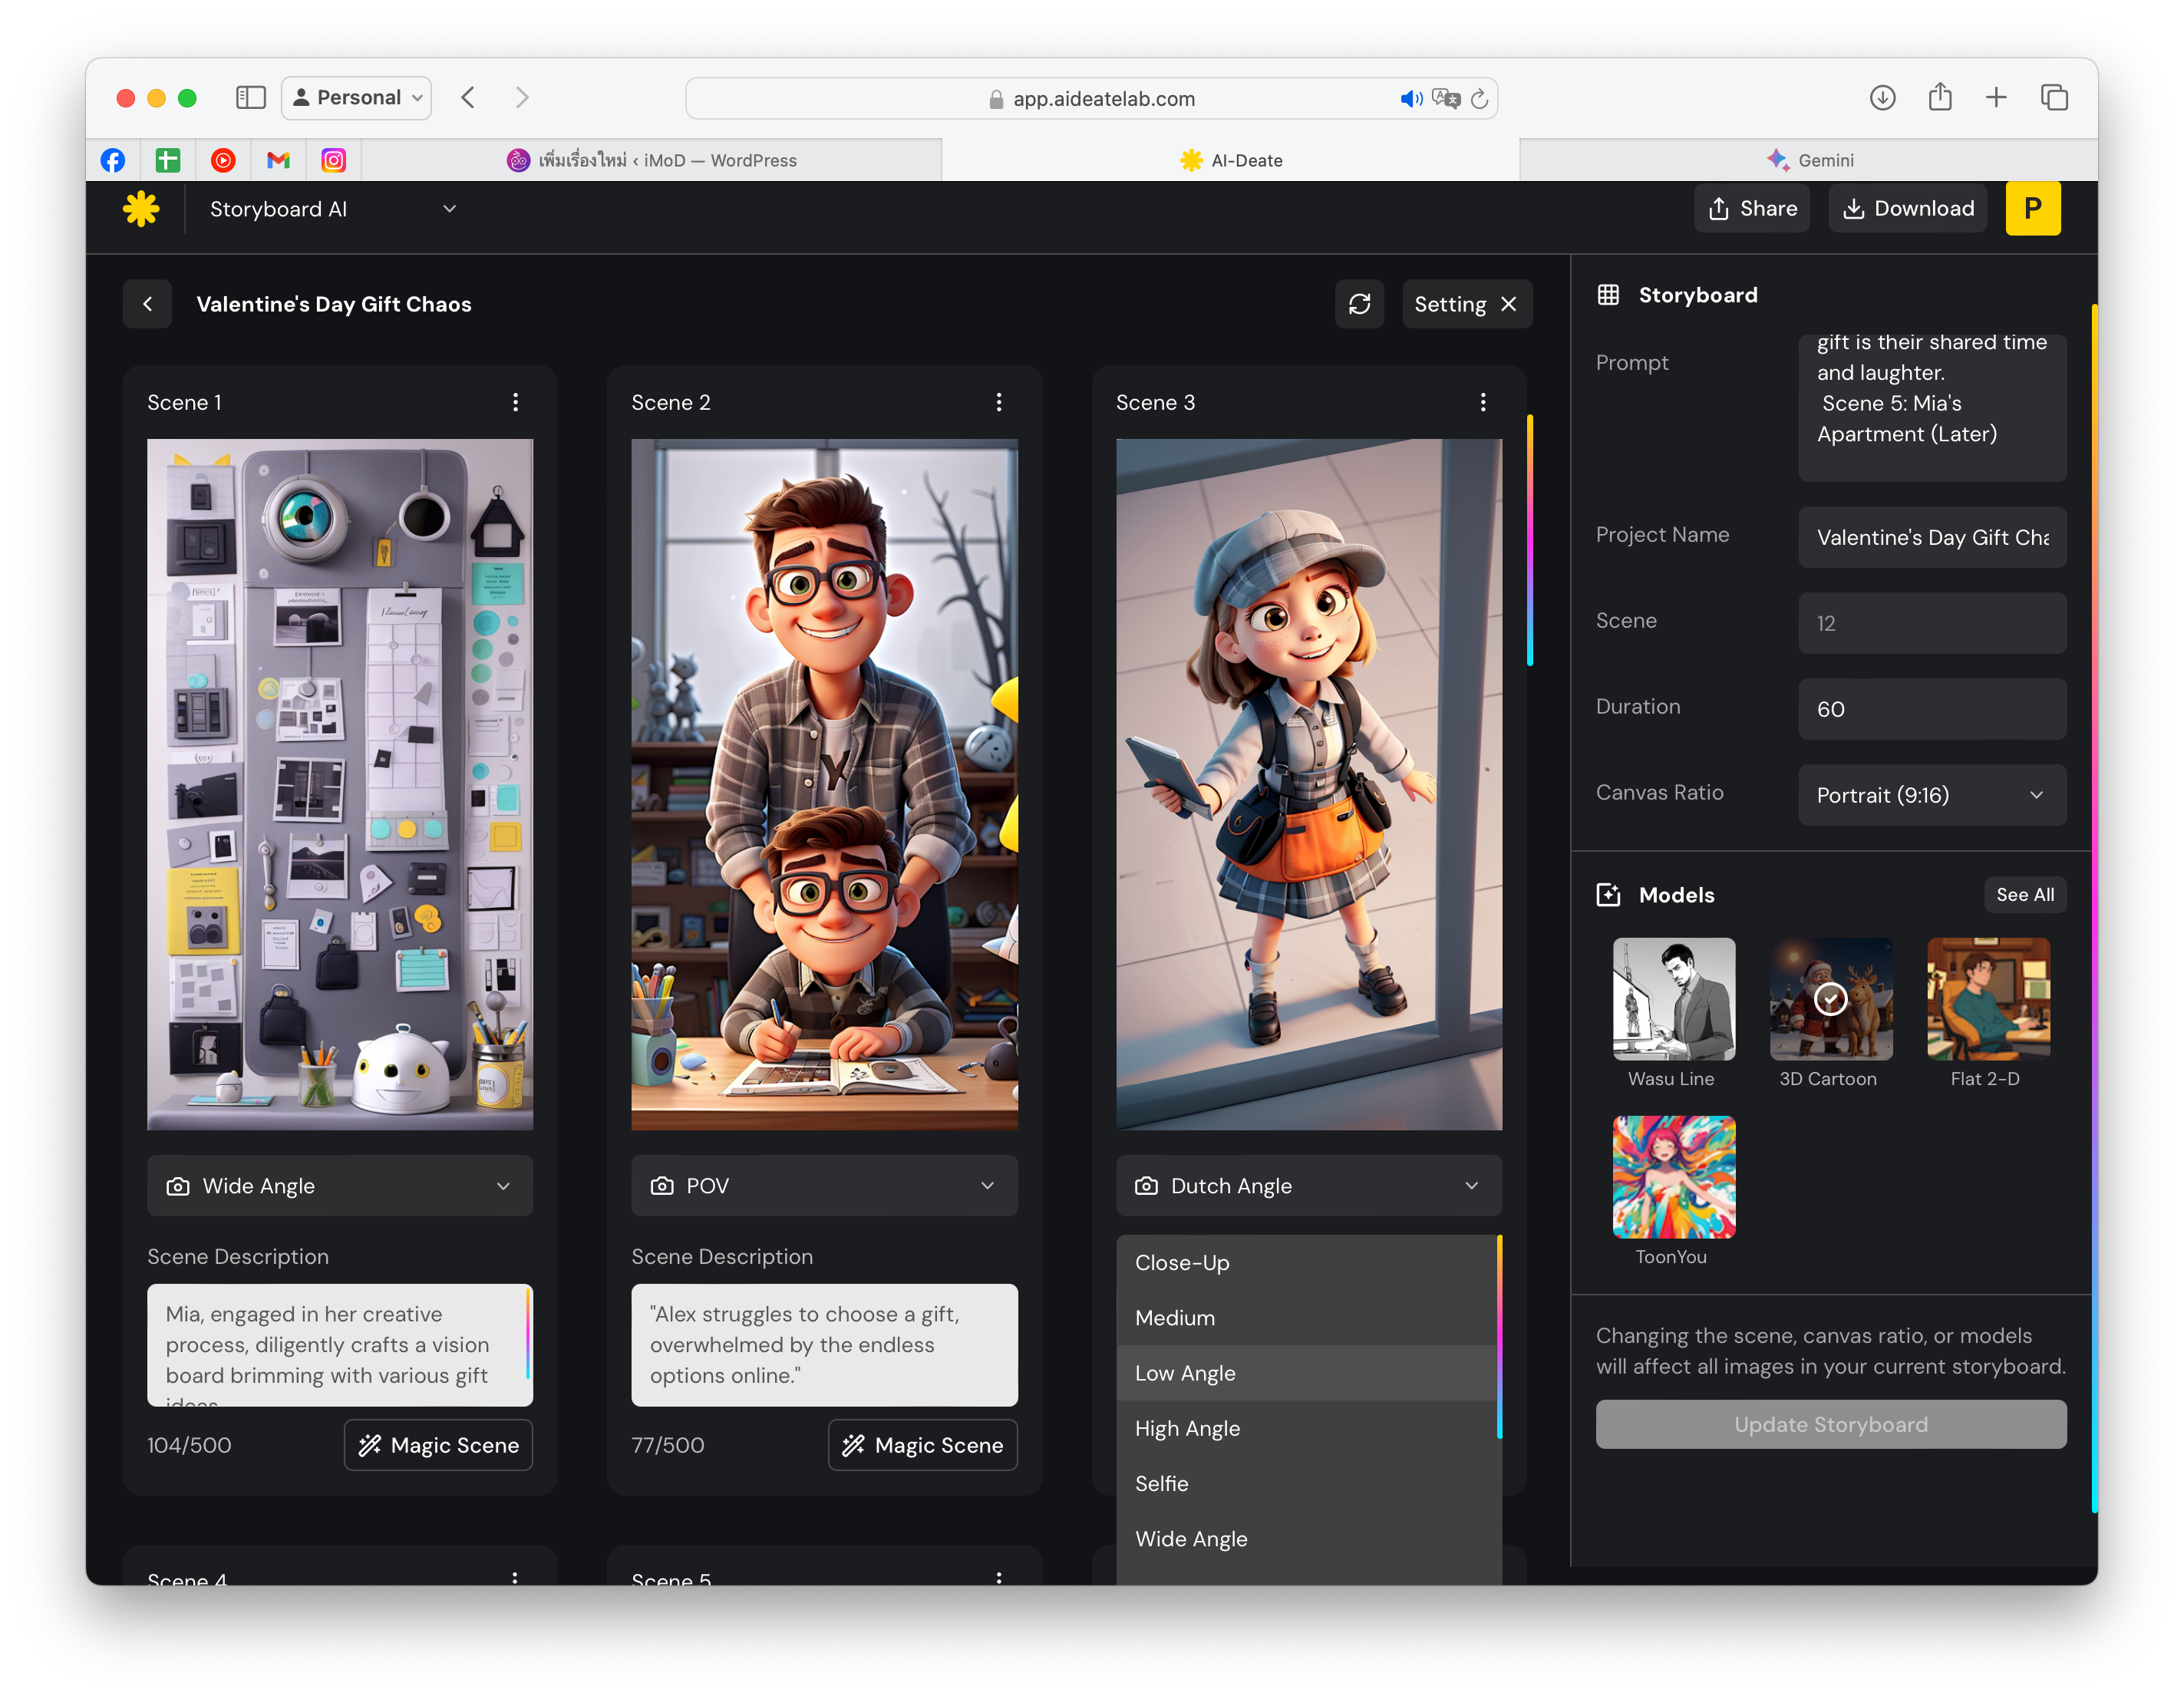Click Magic Scene button under Scene 2
The image size is (2184, 1699).
(x=922, y=1445)
